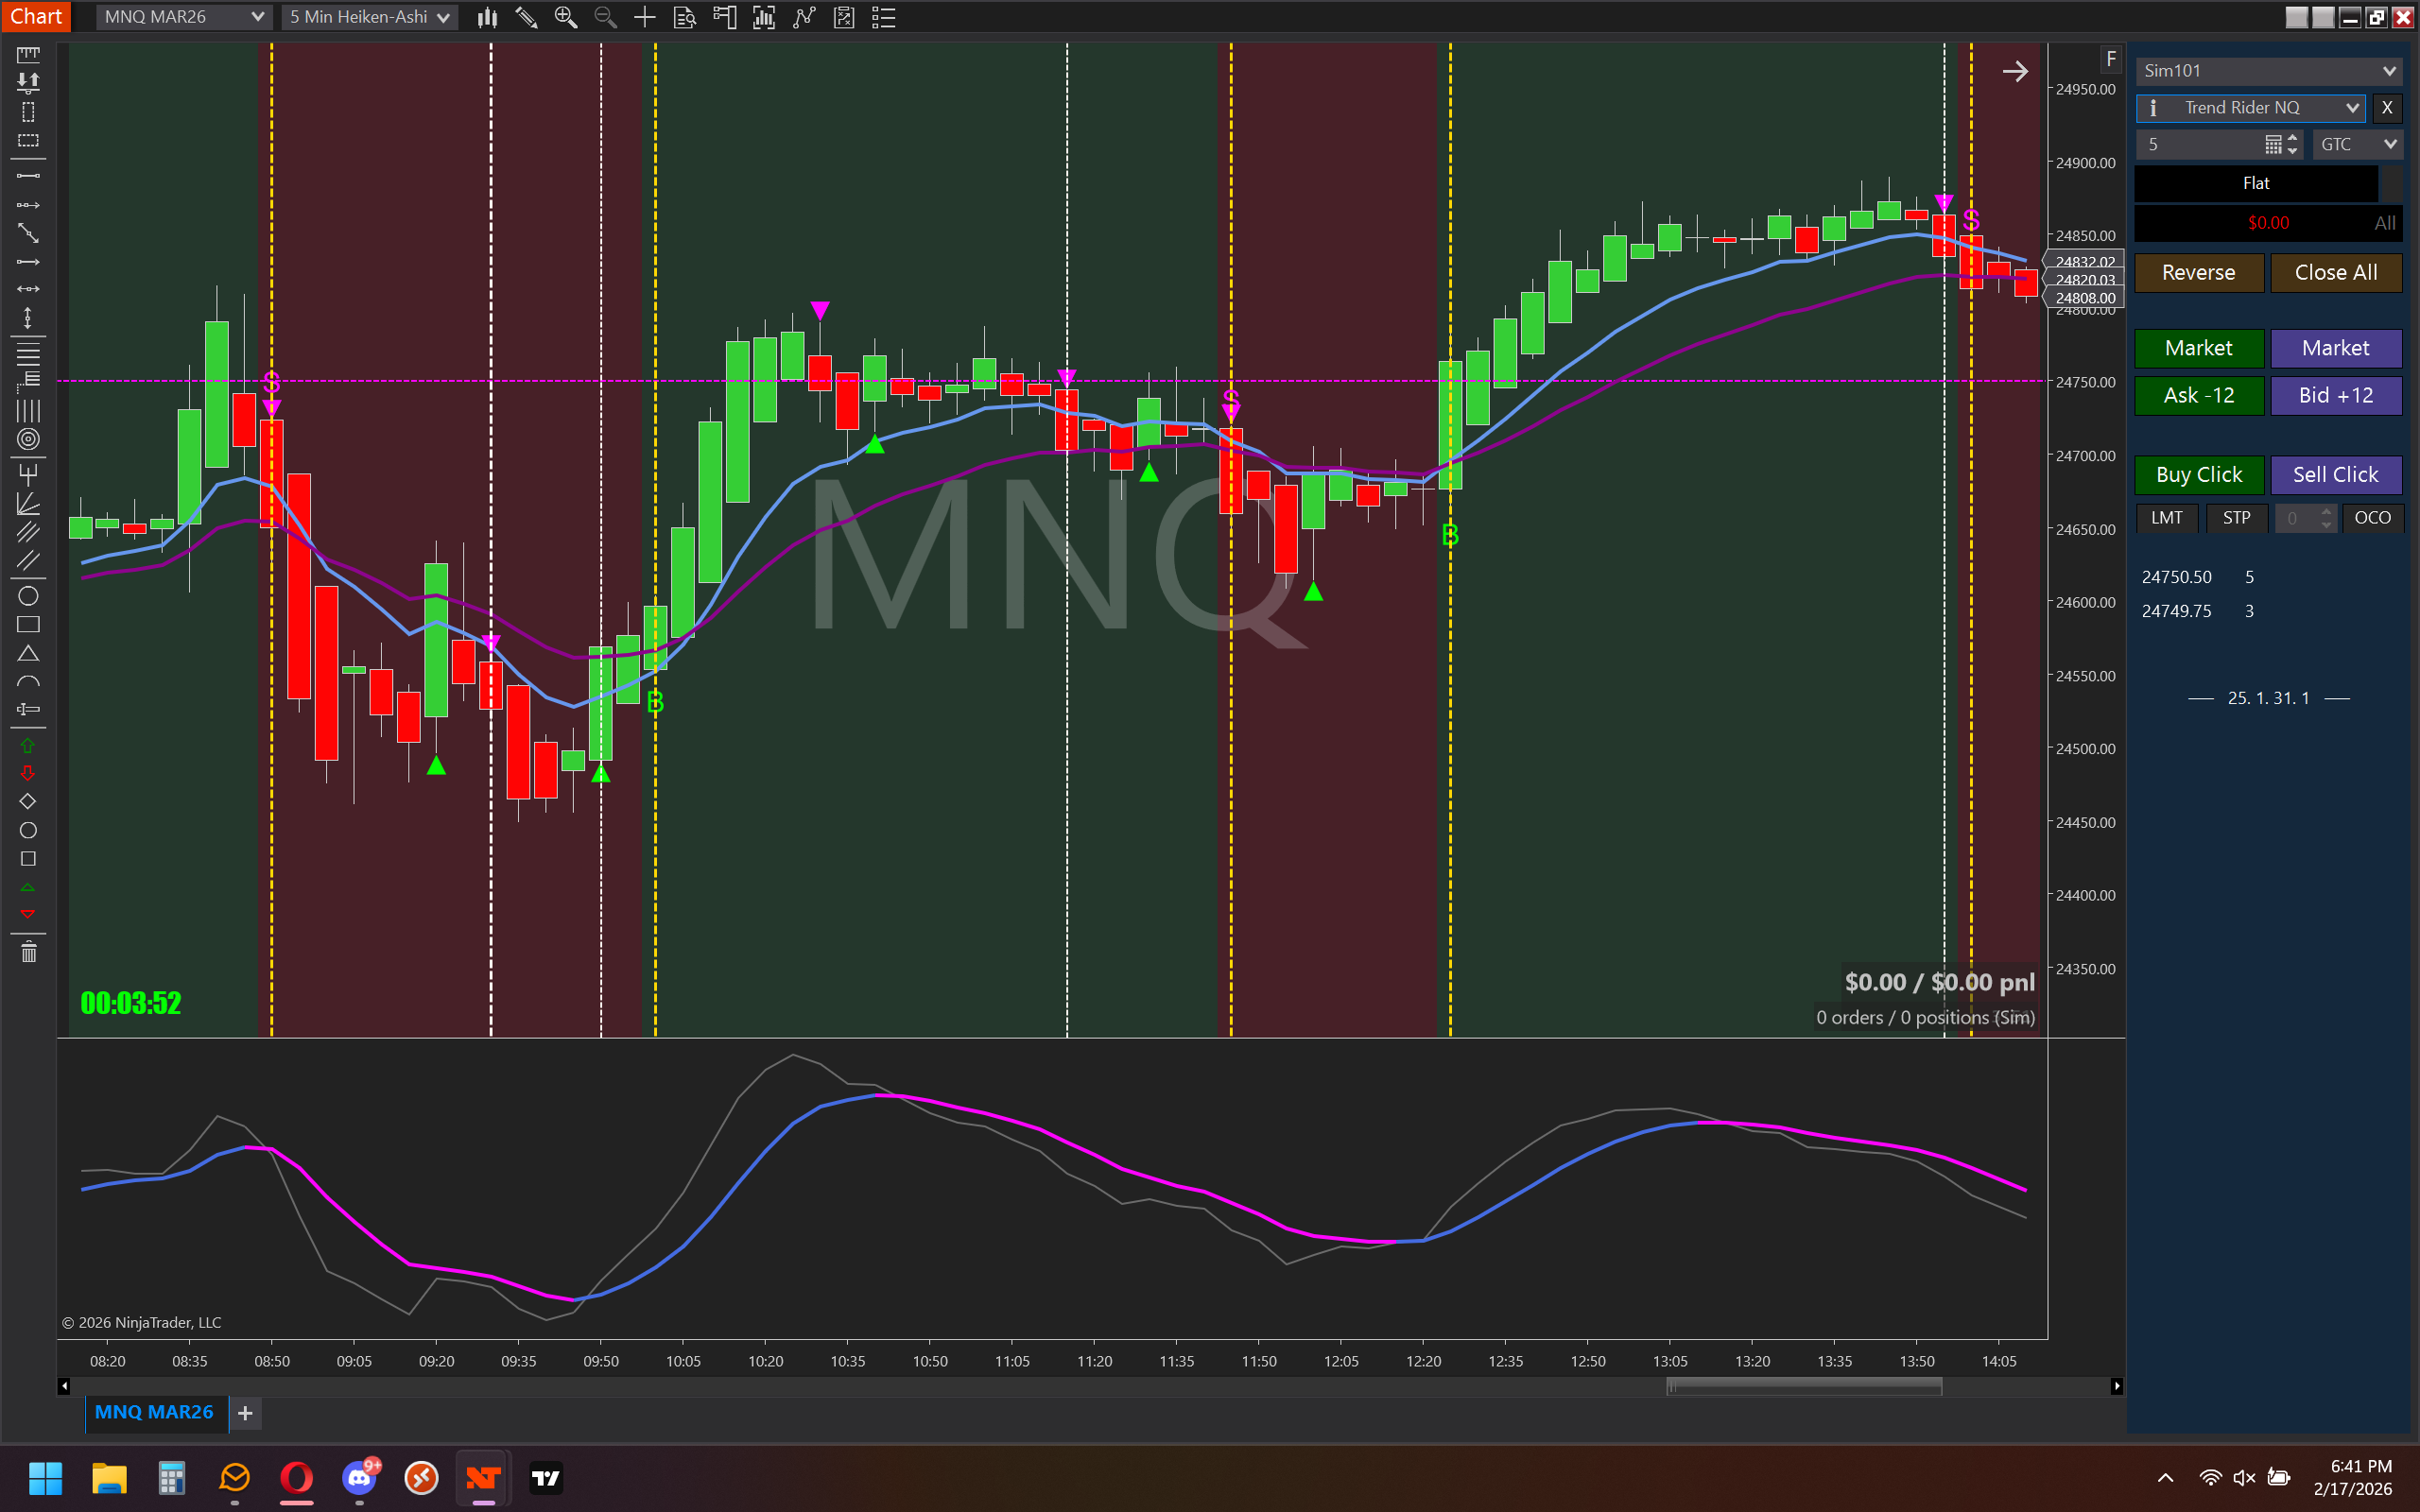2420x1512 pixels.
Task: Click the trash Remove drawings icon
Action: (x=28, y=951)
